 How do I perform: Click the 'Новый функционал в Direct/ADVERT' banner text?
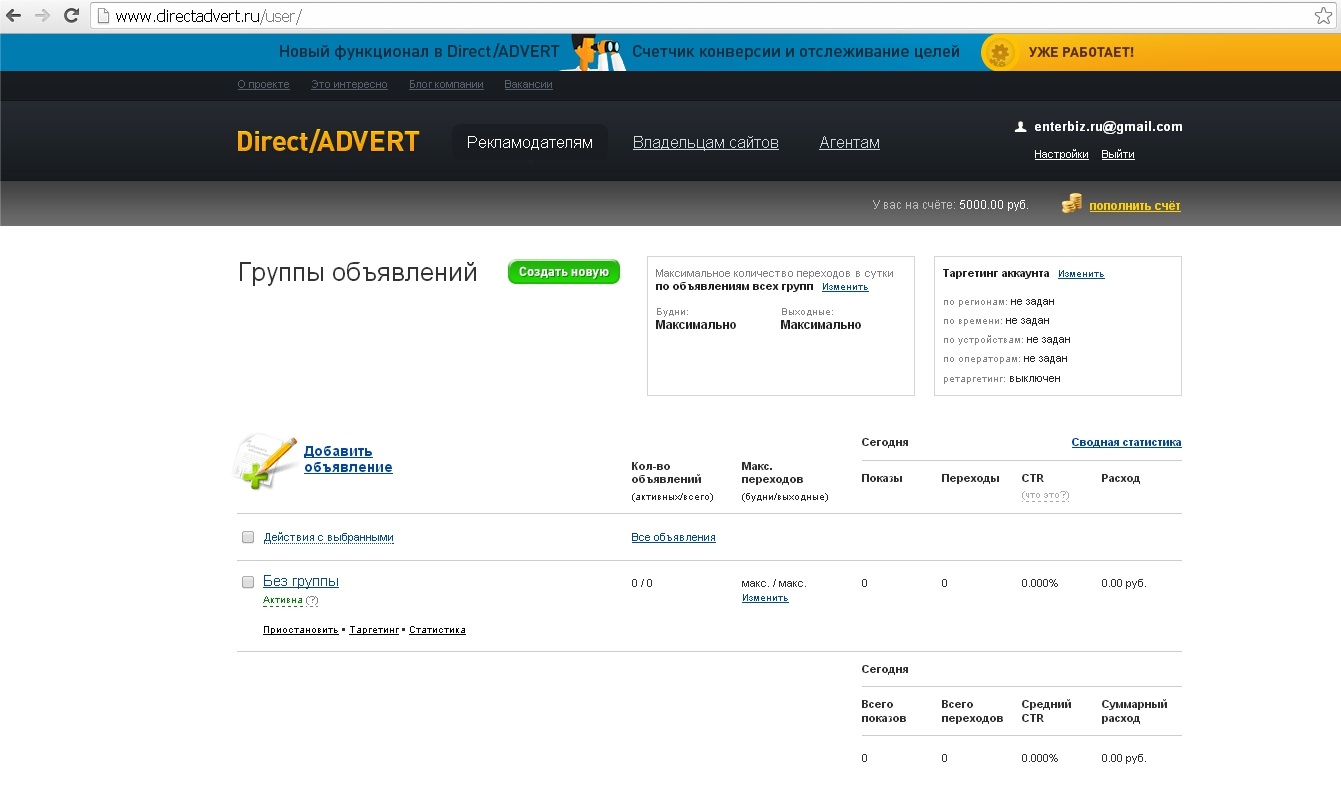[x=419, y=52]
